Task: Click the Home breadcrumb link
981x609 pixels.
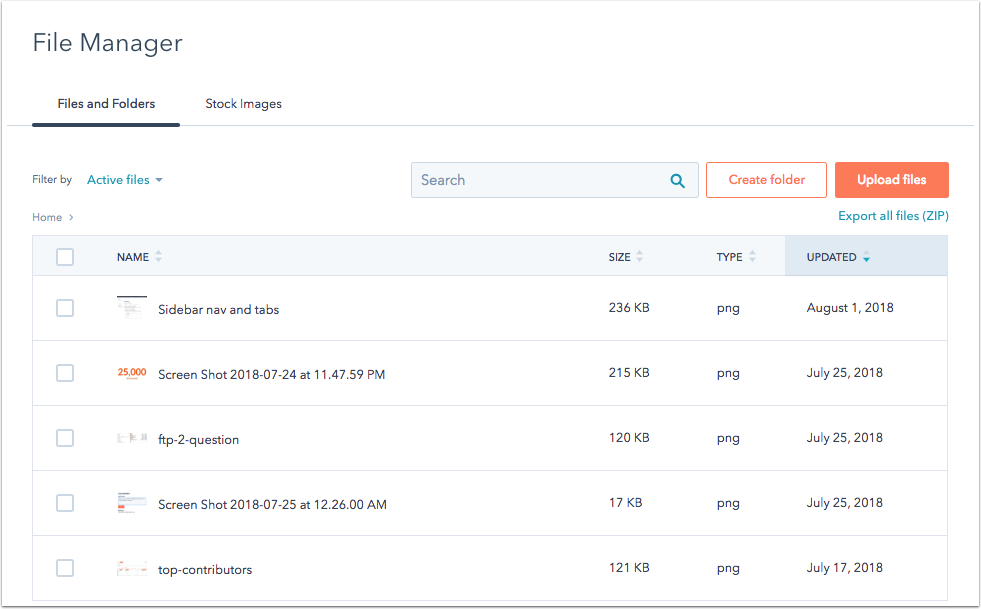Action: [47, 217]
